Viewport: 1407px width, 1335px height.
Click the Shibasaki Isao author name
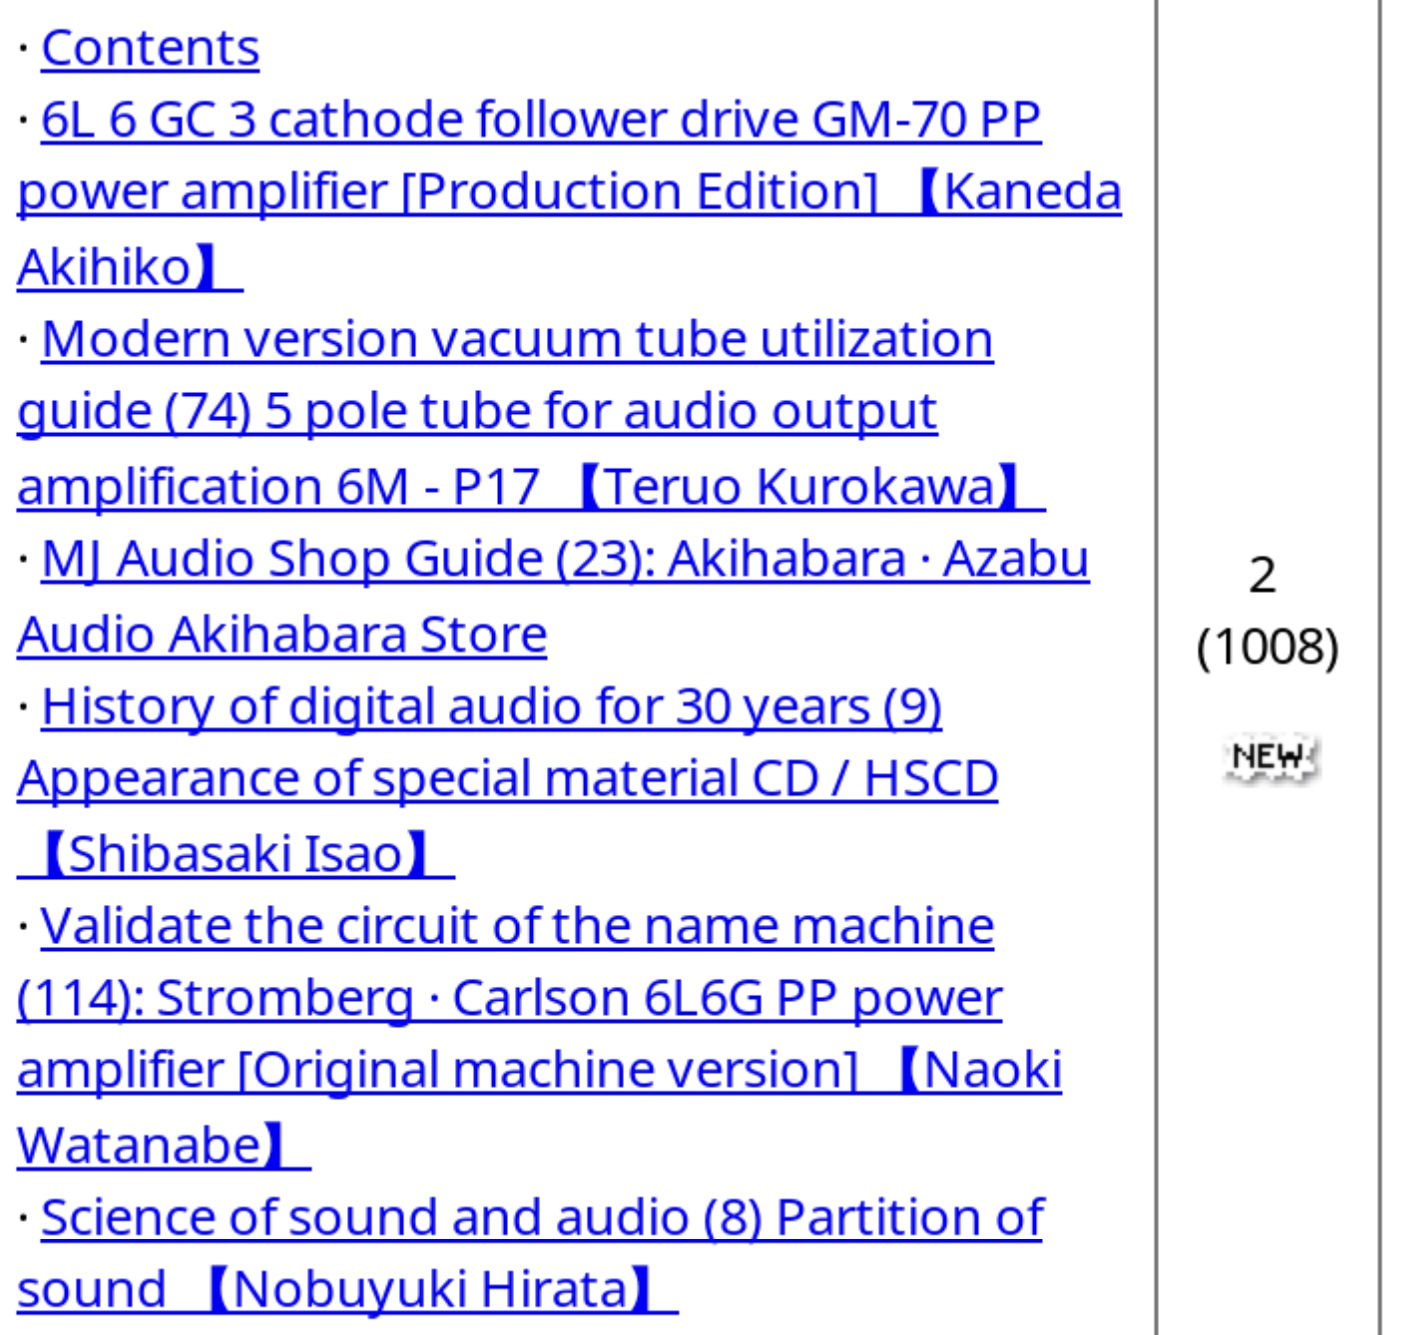point(236,854)
